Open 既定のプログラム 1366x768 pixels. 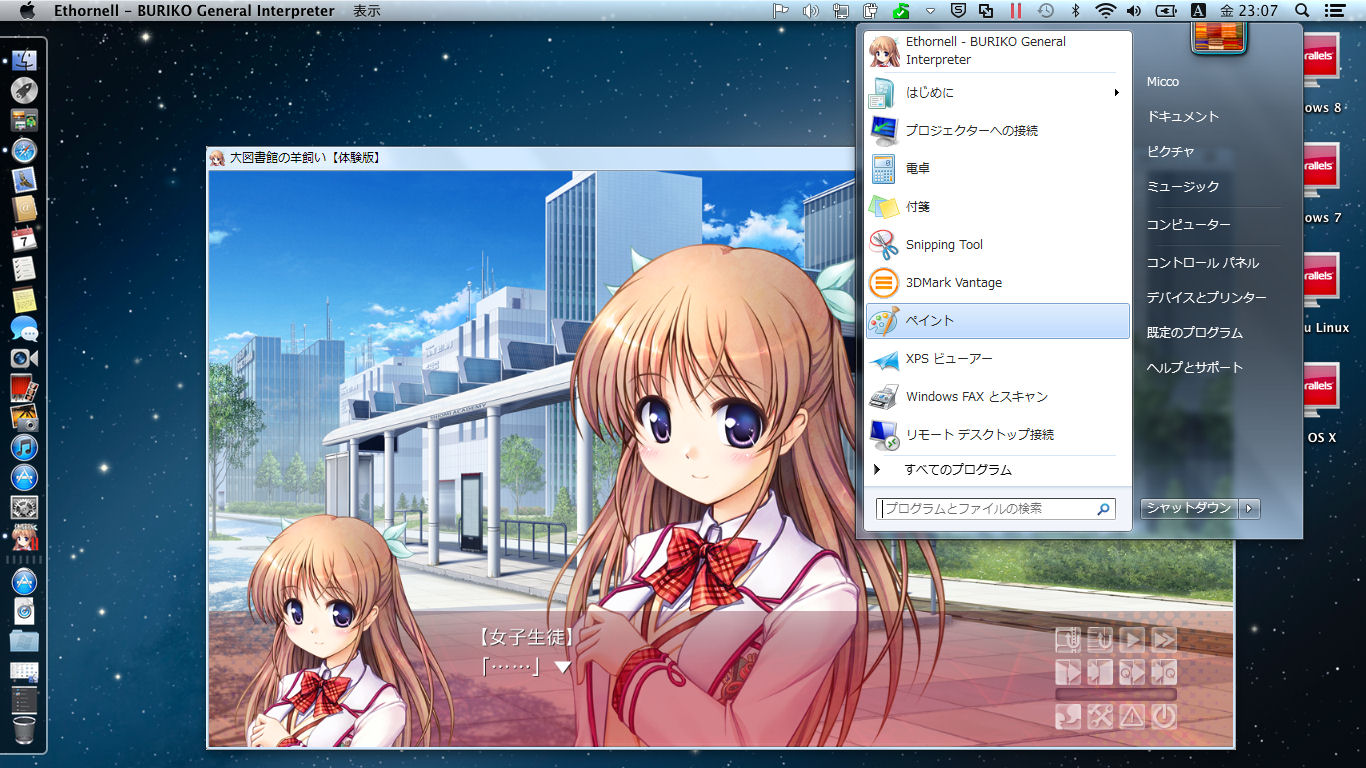coord(1195,333)
